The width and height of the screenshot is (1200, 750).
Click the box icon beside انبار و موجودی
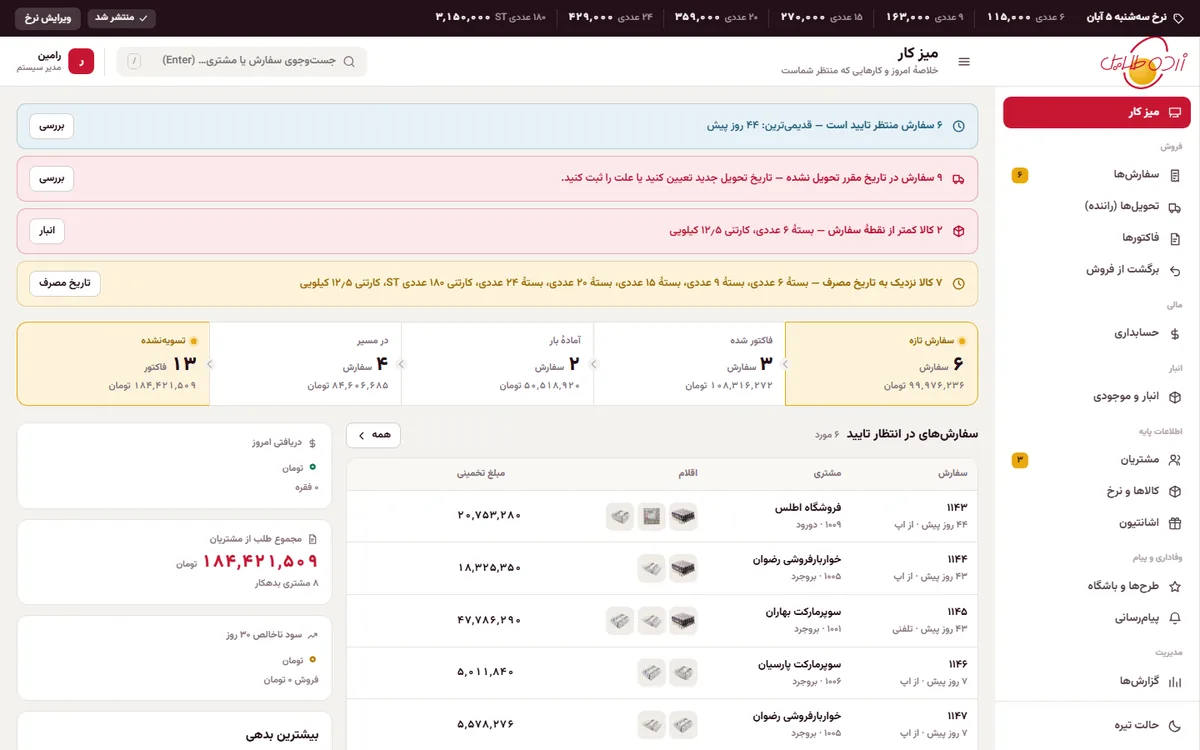(x=1175, y=397)
